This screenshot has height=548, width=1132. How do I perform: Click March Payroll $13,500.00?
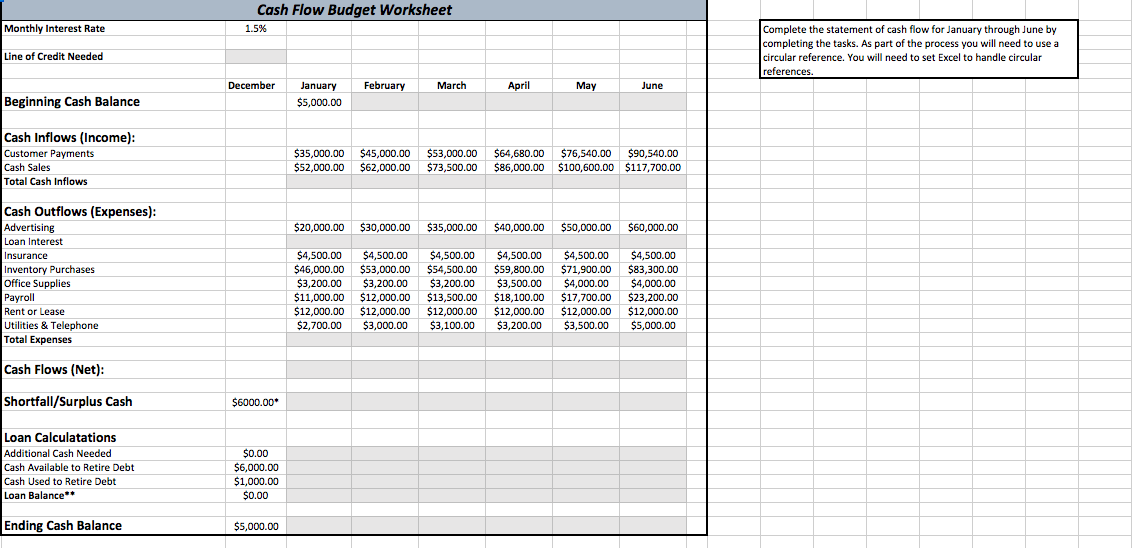[452, 297]
